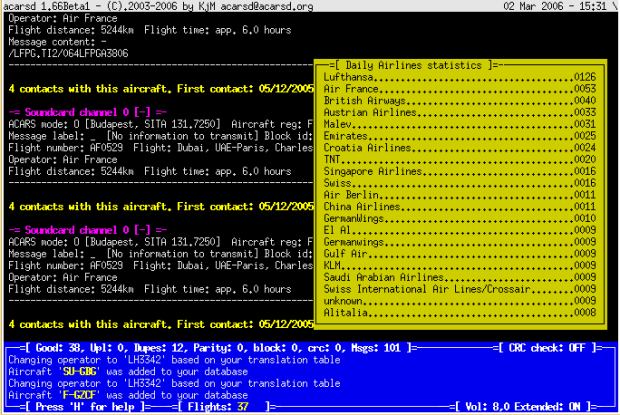Select the Germanwings 0009 statistics row
Image resolution: width=620 pixels, height=415 pixels.
point(460,242)
